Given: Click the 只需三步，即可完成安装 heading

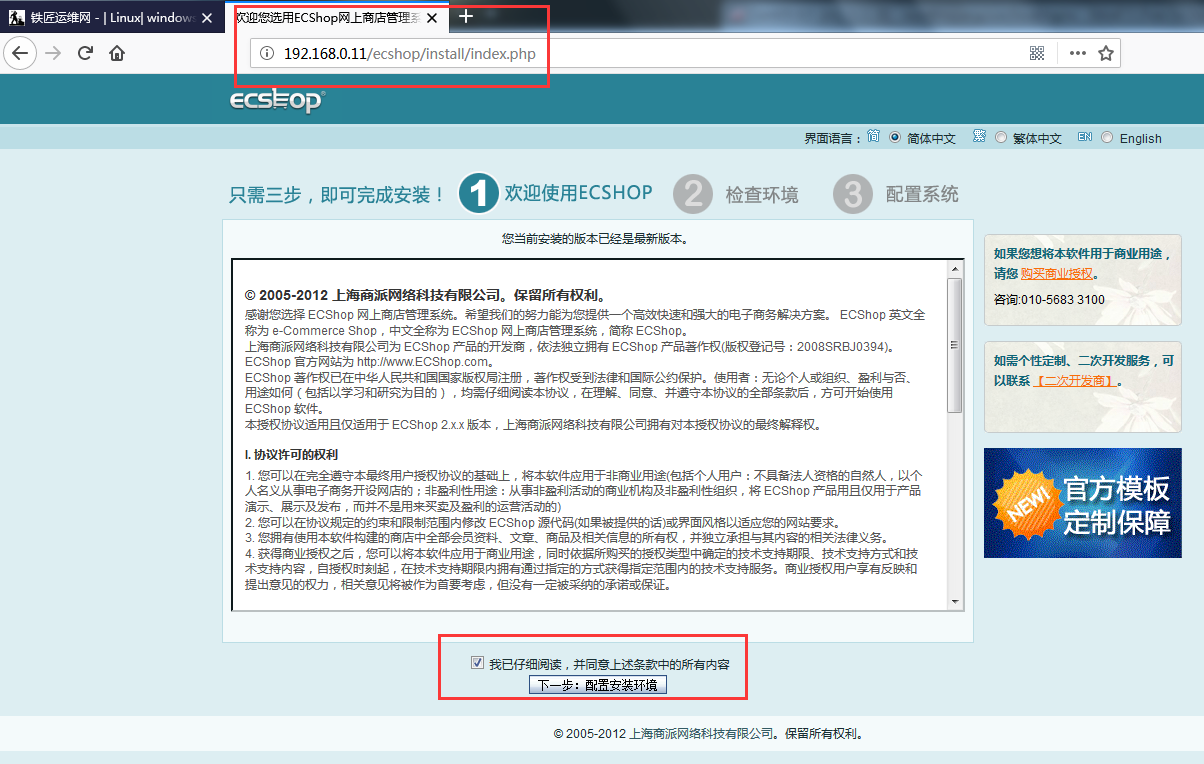Looking at the screenshot, I should tap(338, 195).
